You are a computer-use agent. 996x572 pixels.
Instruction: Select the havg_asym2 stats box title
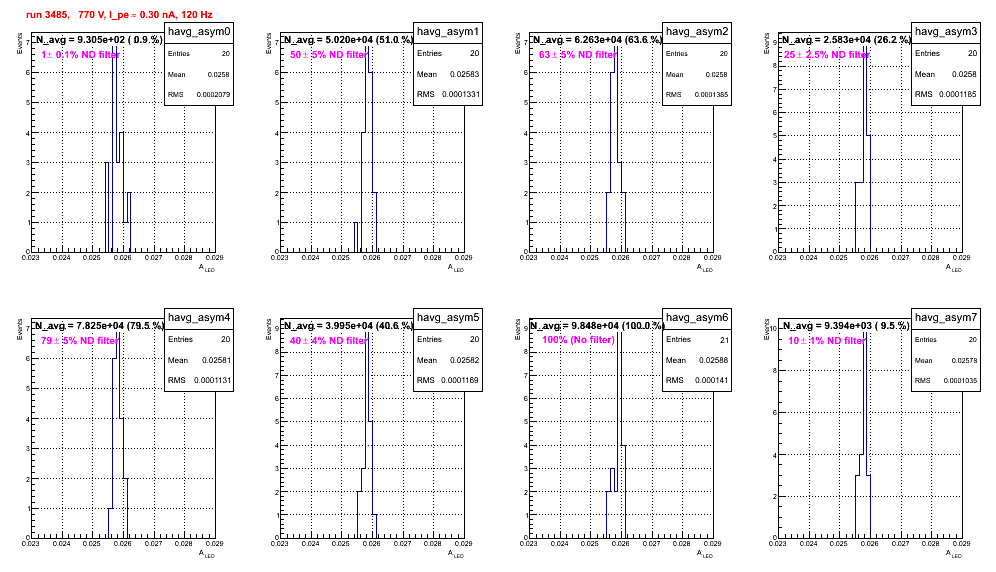(697, 32)
